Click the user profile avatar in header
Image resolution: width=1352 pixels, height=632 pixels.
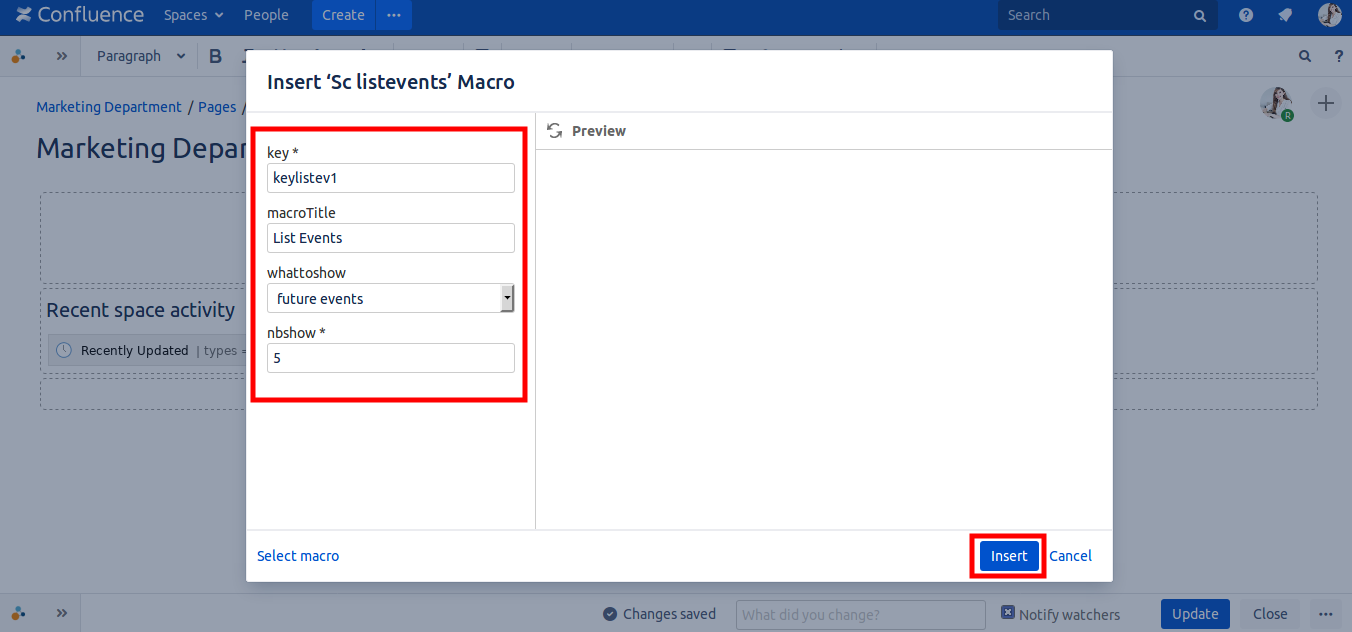pyautogui.click(x=1329, y=15)
